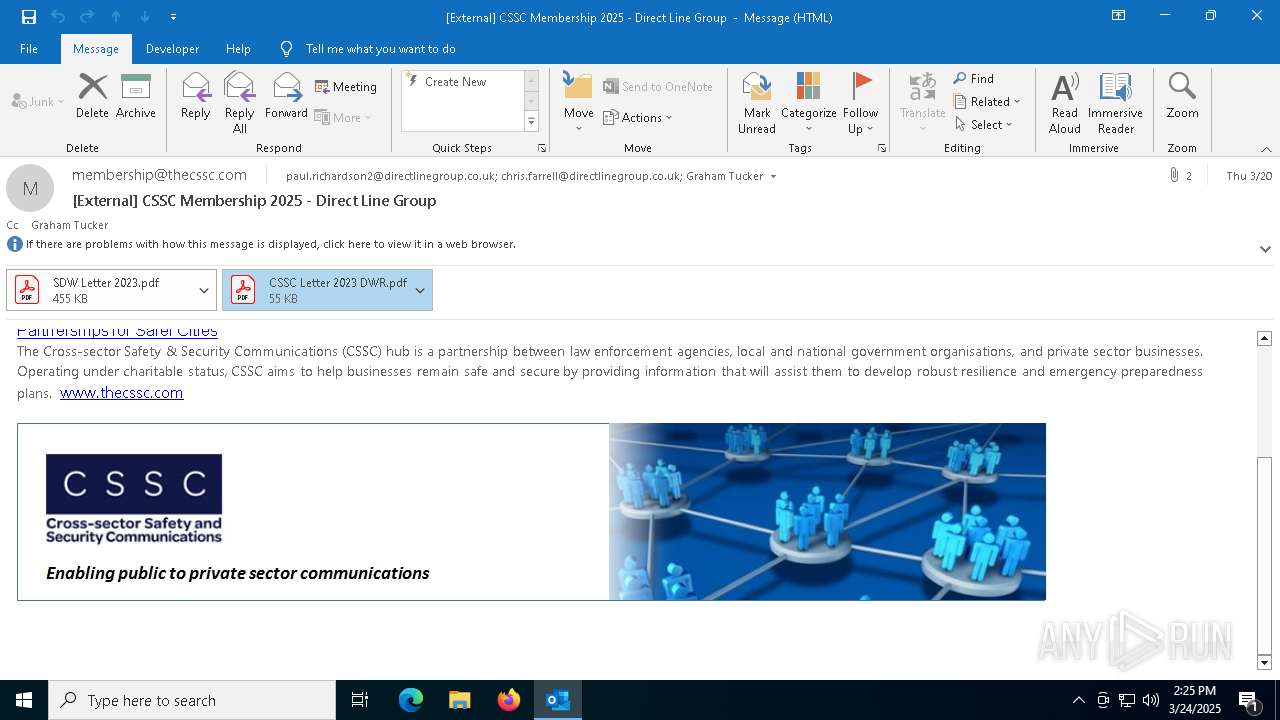The width and height of the screenshot is (1280, 720).
Task: Open the www.thecssc.com link
Action: tap(121, 393)
